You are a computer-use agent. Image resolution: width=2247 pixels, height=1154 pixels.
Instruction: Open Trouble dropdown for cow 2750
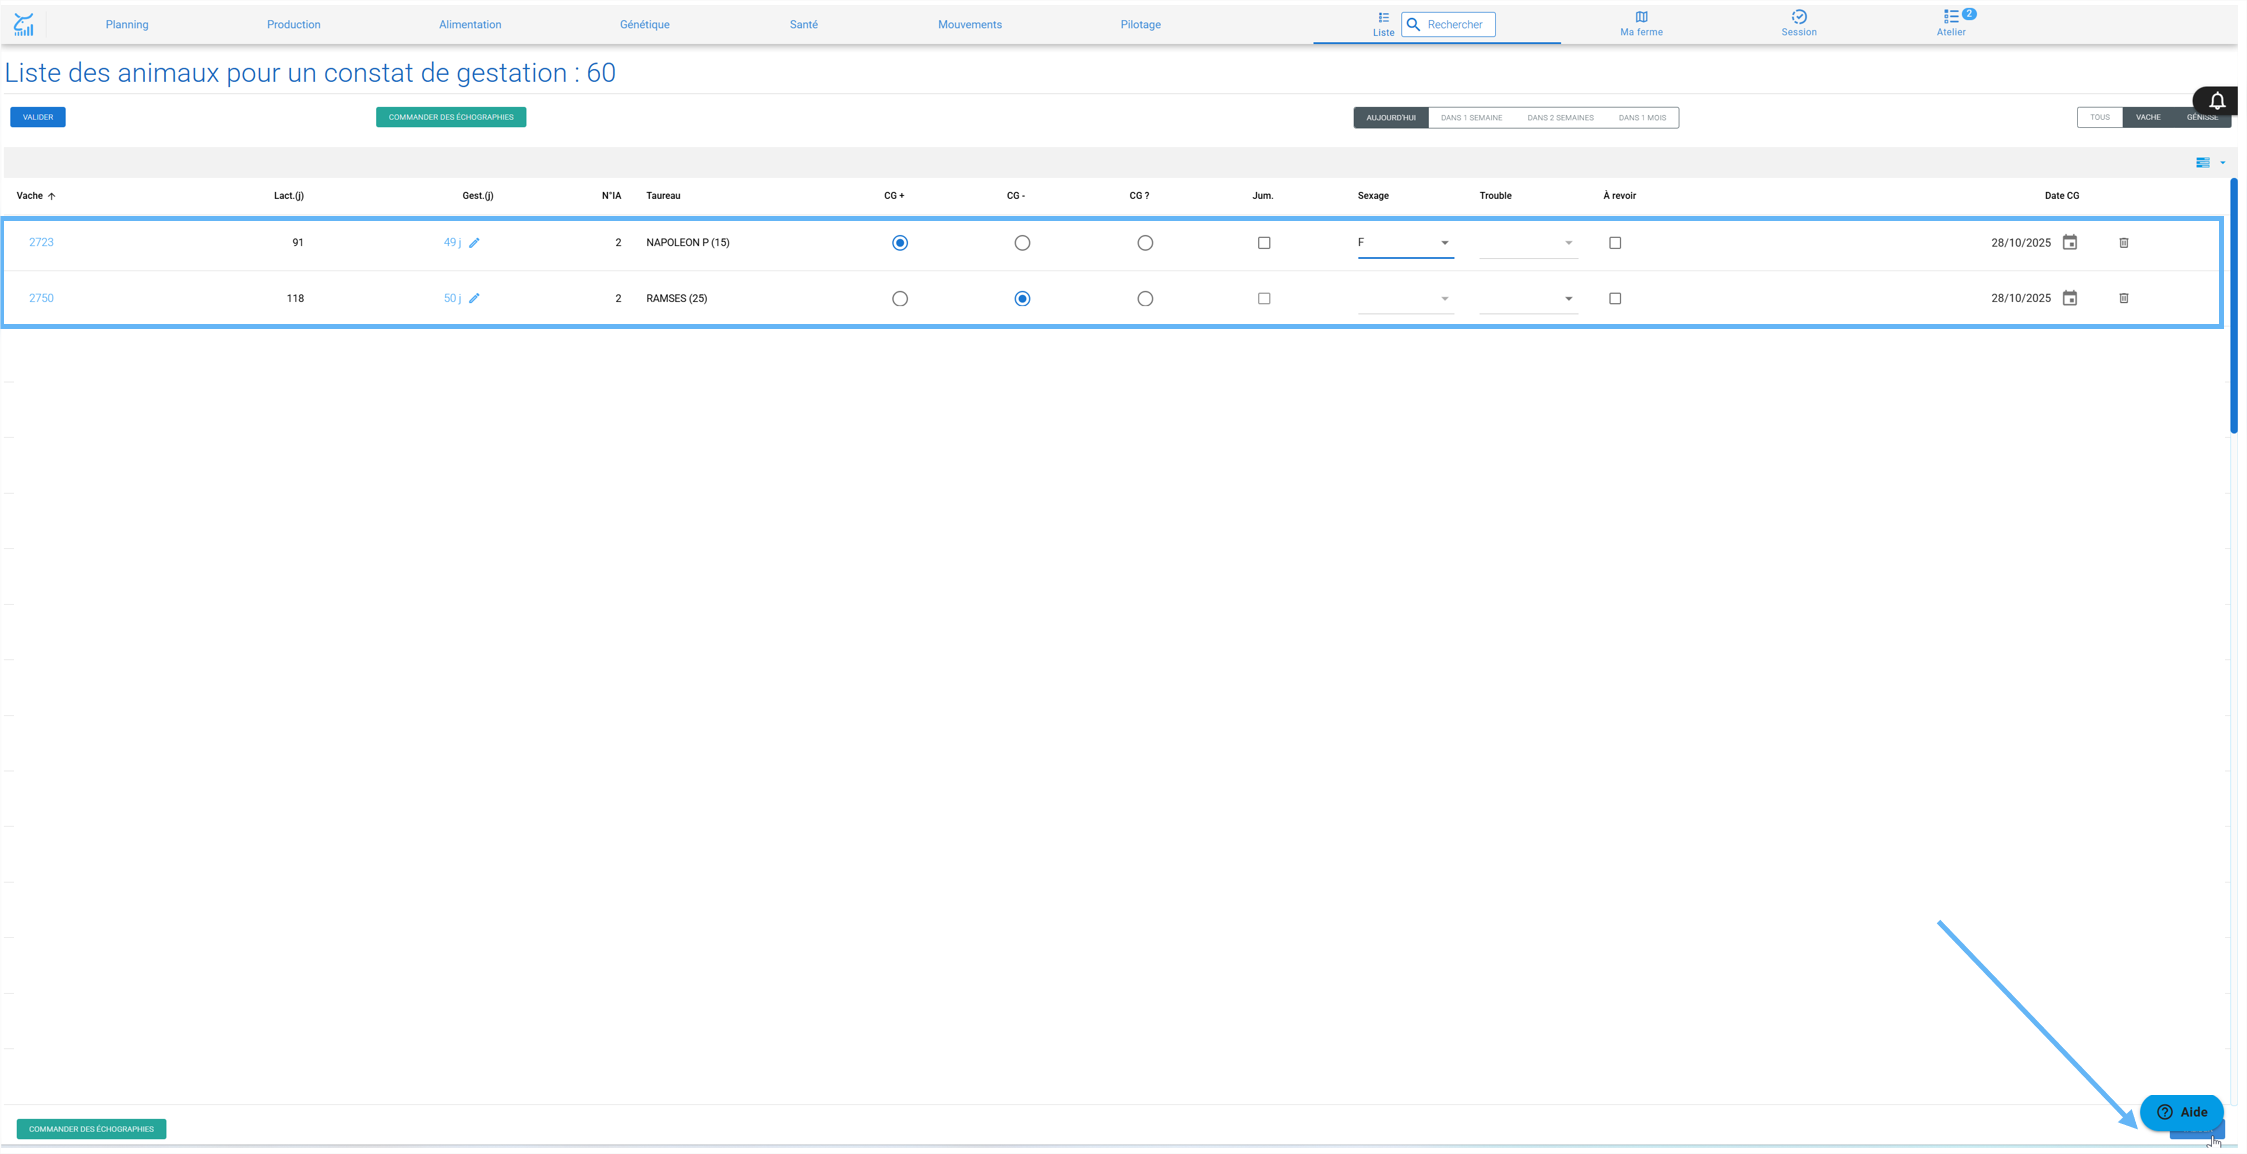tap(1528, 299)
